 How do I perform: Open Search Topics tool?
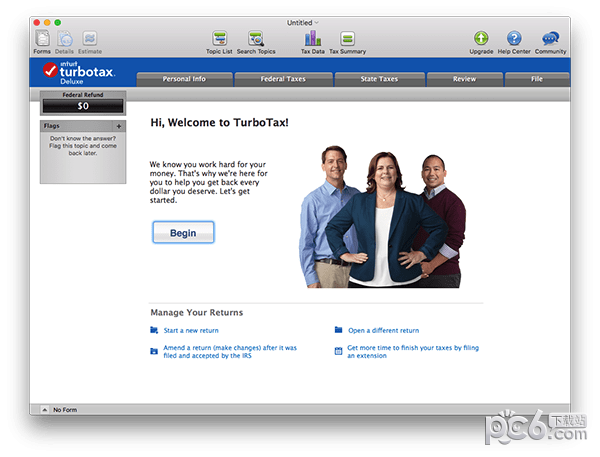[x=256, y=39]
